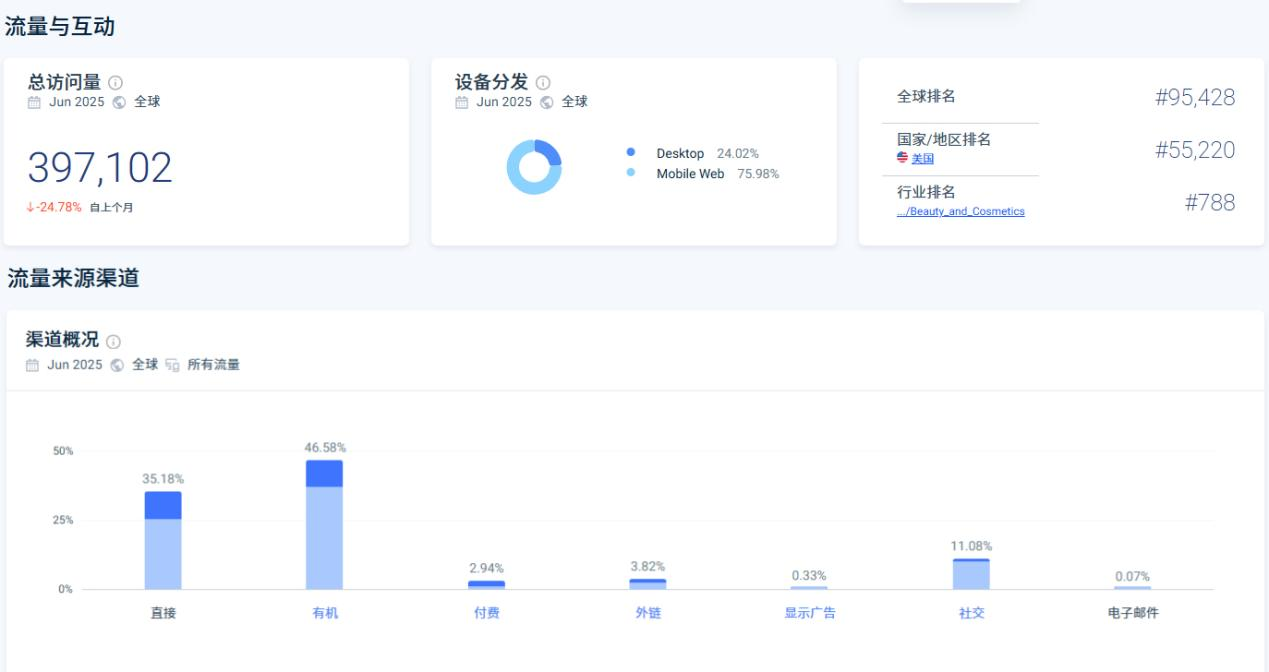This screenshot has height=672, width=1269.
Task: Click the device icon beside 所有流量
Action: tap(173, 365)
